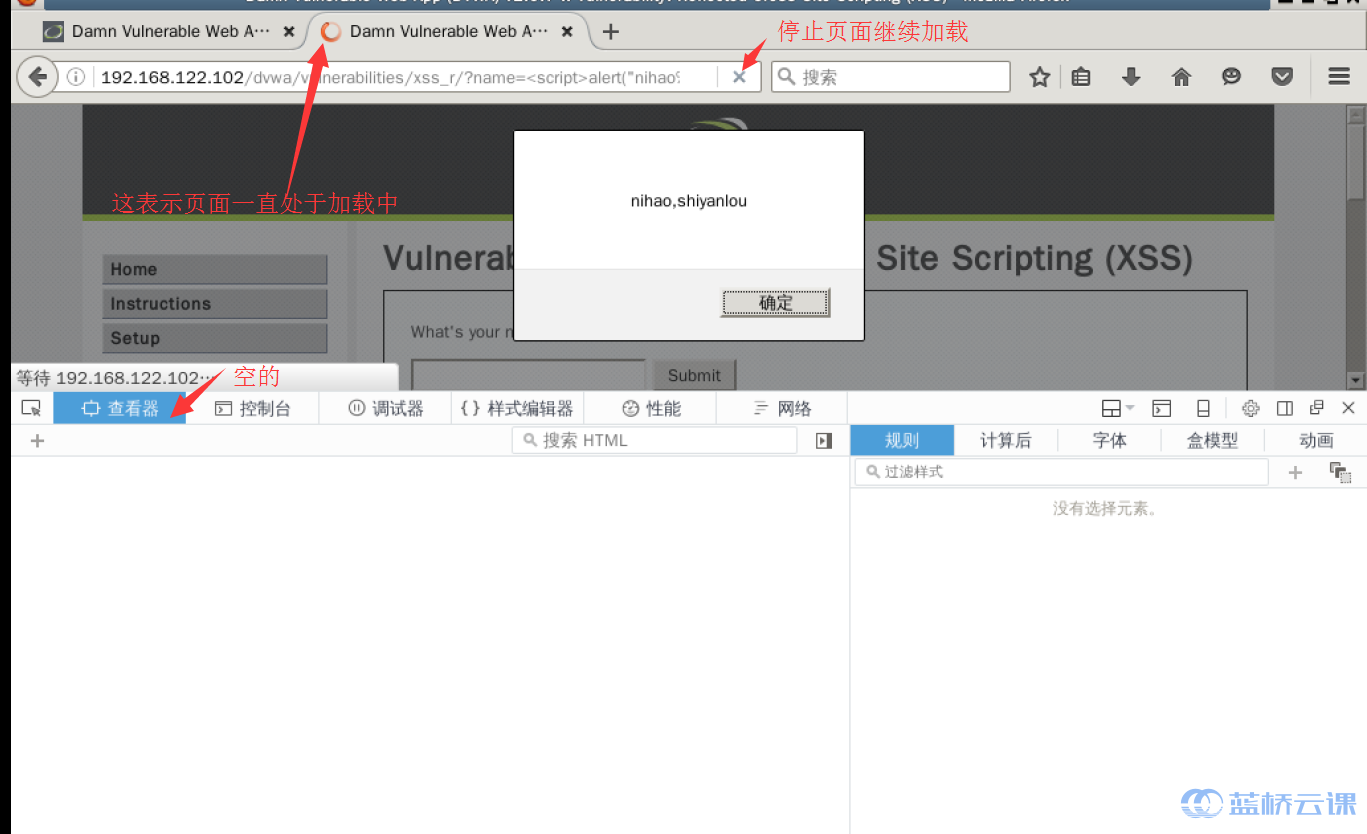Viewport: 1367px width, 834px height.
Task: Select the 规则 rules tab
Action: [902, 440]
